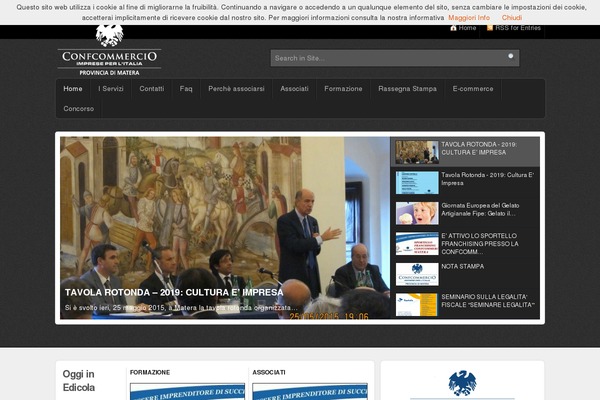Select Giornata Europea del Gelato thumbnail
This screenshot has height=400, width=600.
click(x=417, y=213)
